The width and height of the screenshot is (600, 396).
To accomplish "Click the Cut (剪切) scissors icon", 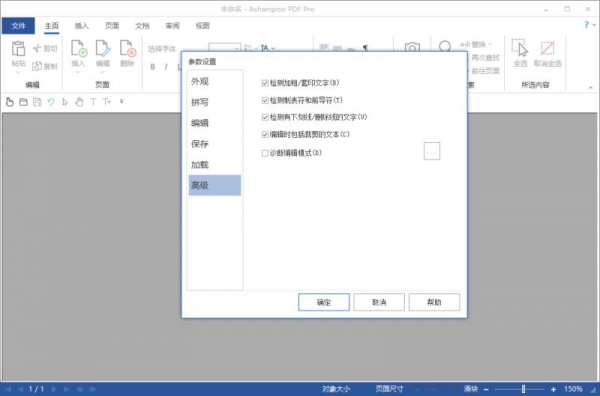I will tap(38, 48).
